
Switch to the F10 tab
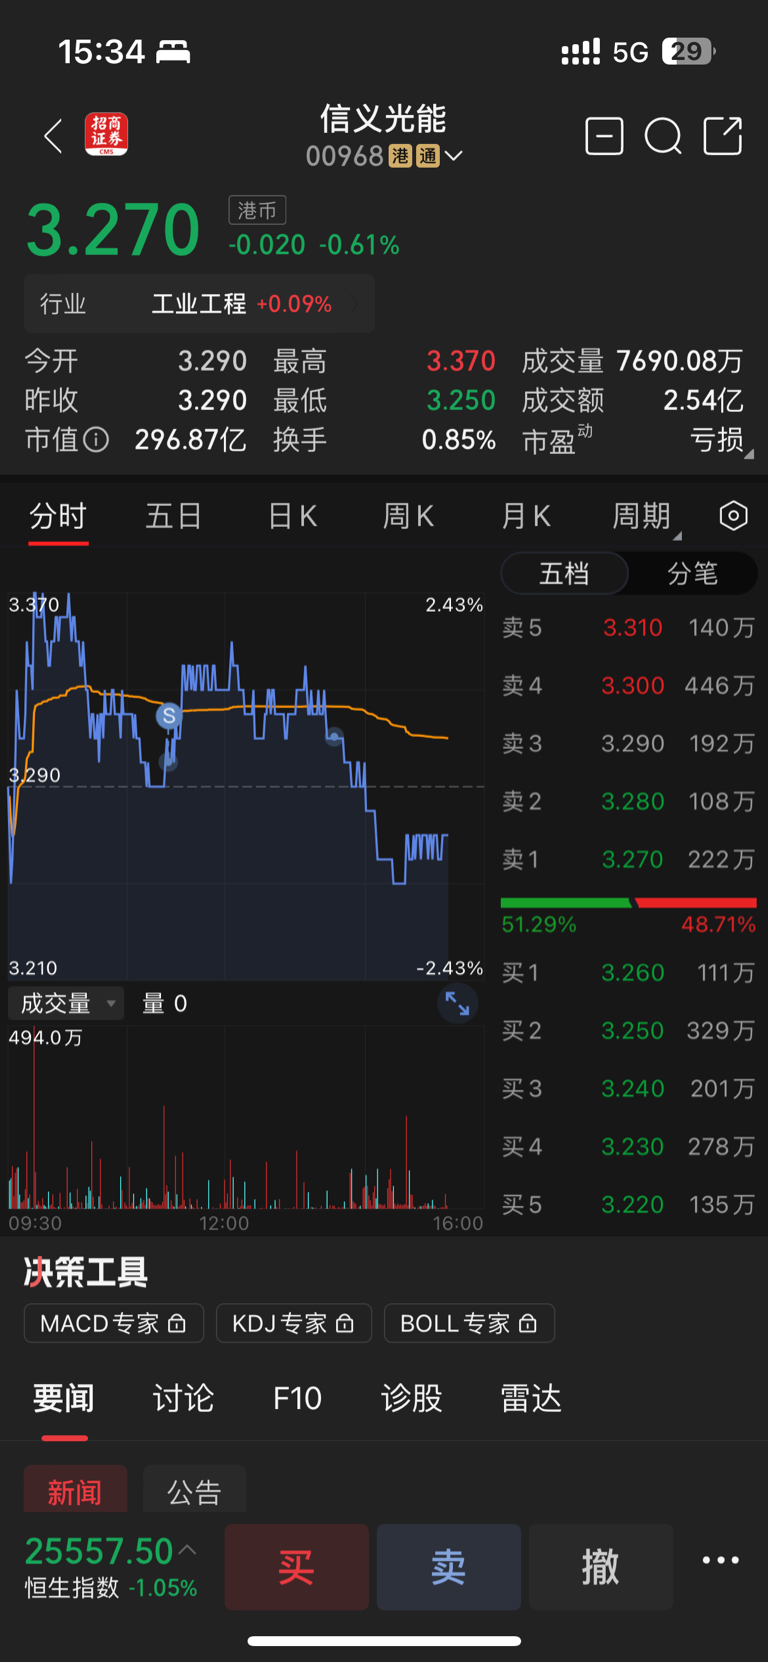click(297, 1398)
